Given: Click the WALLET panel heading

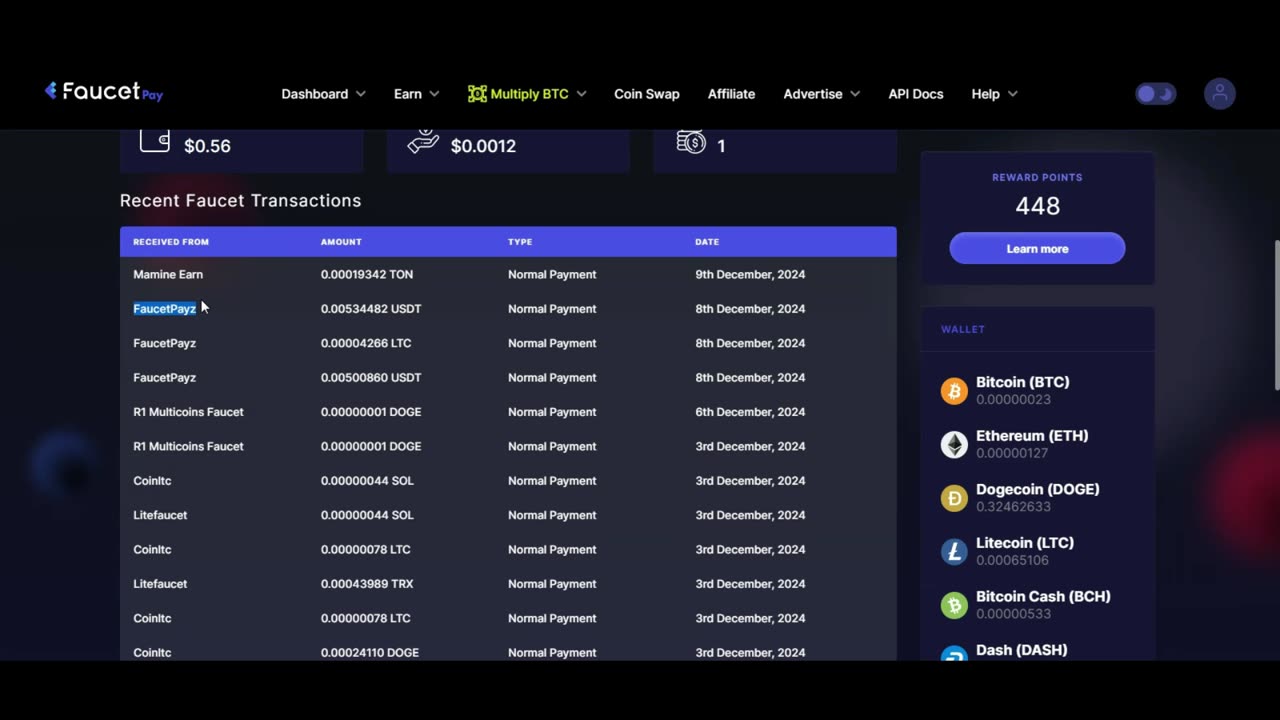Looking at the screenshot, I should [963, 329].
